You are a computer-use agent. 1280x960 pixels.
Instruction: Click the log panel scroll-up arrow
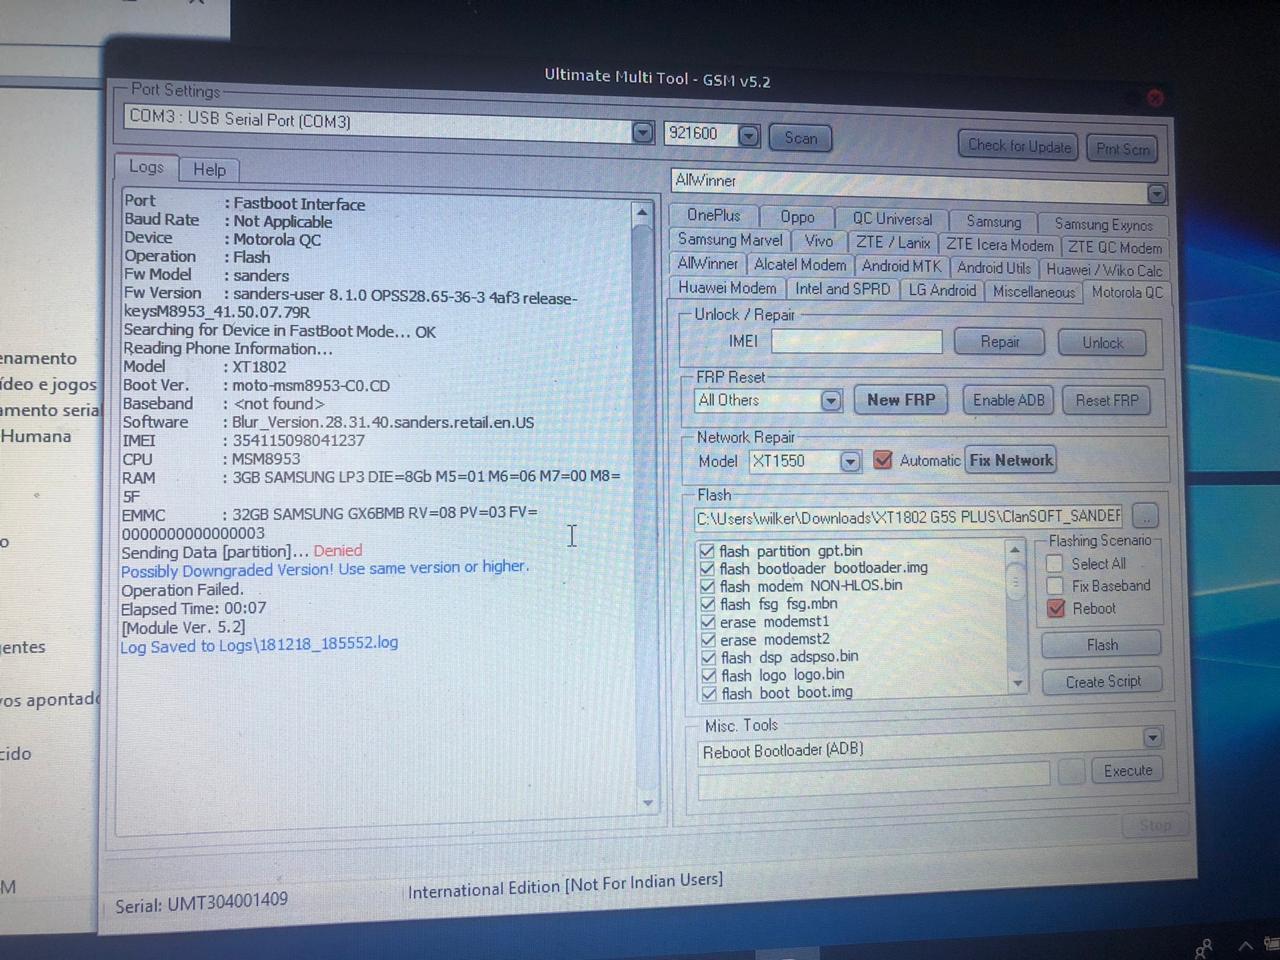pyautogui.click(x=642, y=212)
